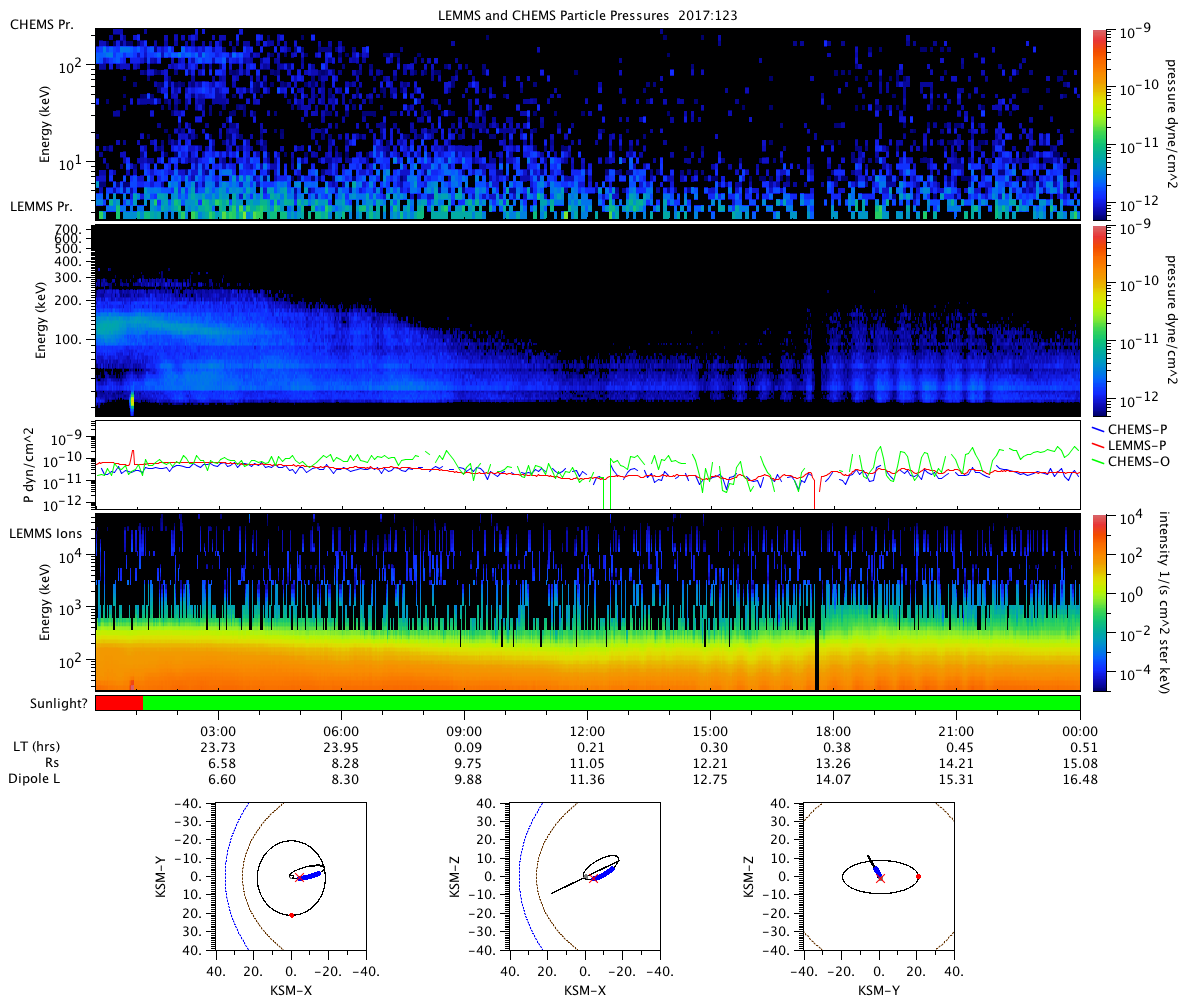The height and width of the screenshot is (1000, 1200).
Task: Click the 09:00 time tick label
Action: 464,731
